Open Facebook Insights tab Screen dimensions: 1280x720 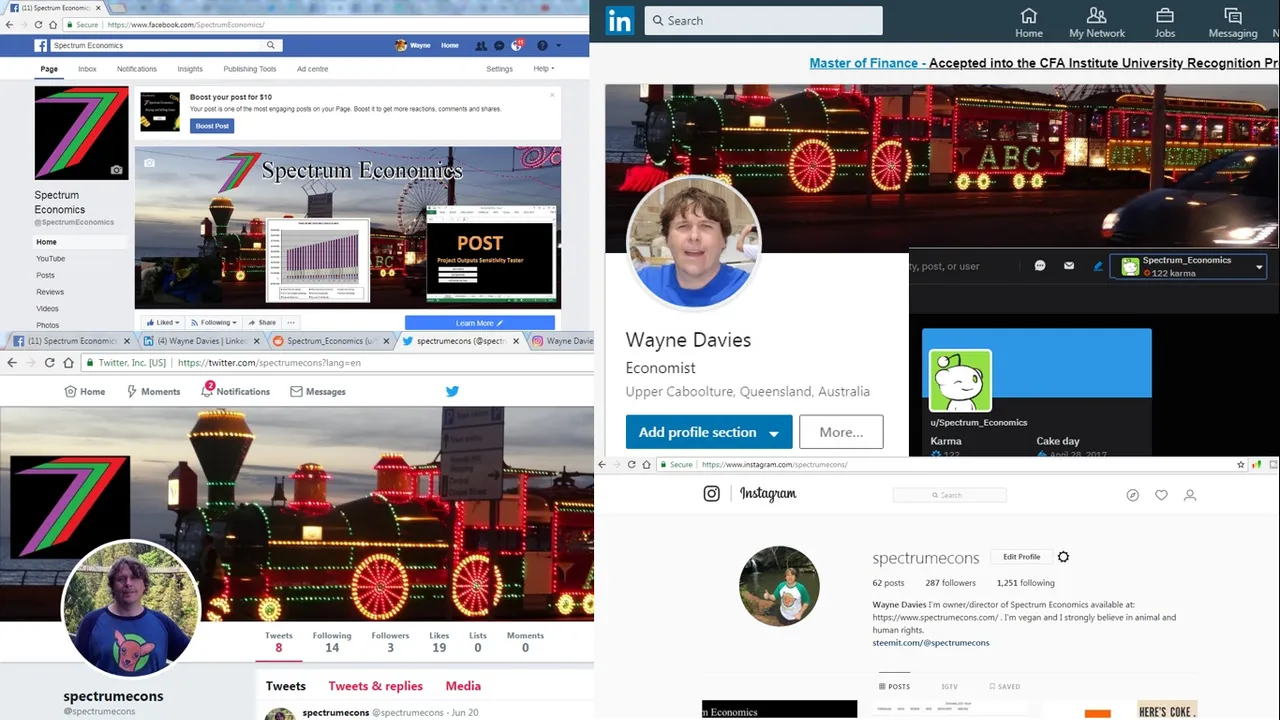pos(190,69)
